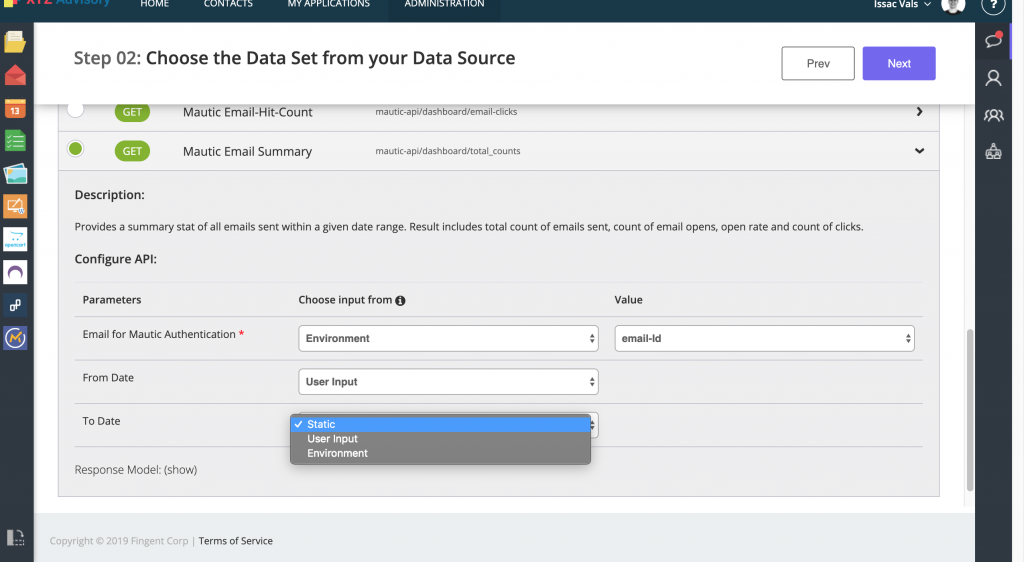Click the Email for Mautic Authentication label
The width and height of the screenshot is (1024, 562).
159,334
